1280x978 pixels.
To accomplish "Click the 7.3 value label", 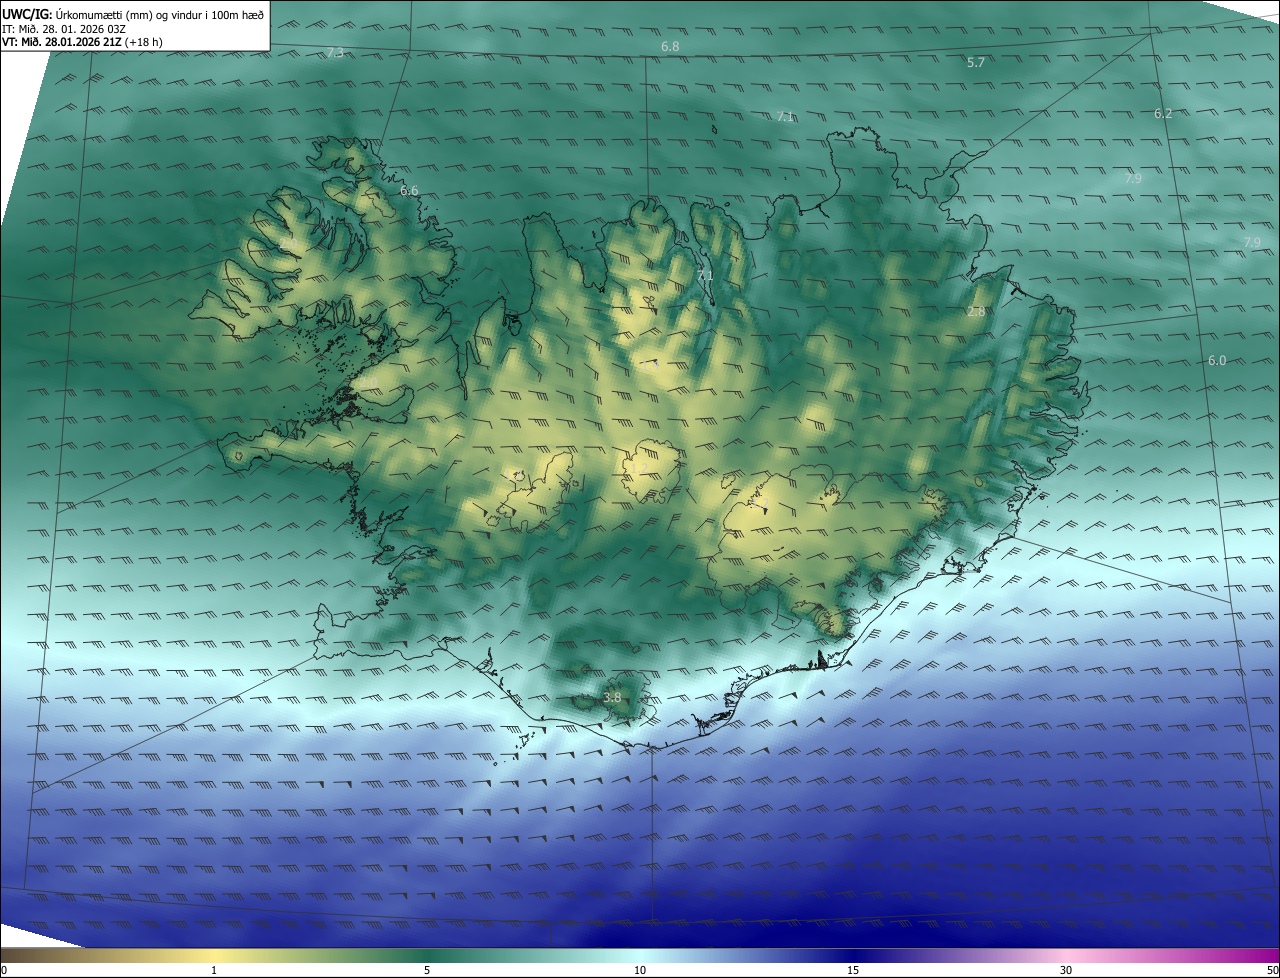I will [x=335, y=52].
